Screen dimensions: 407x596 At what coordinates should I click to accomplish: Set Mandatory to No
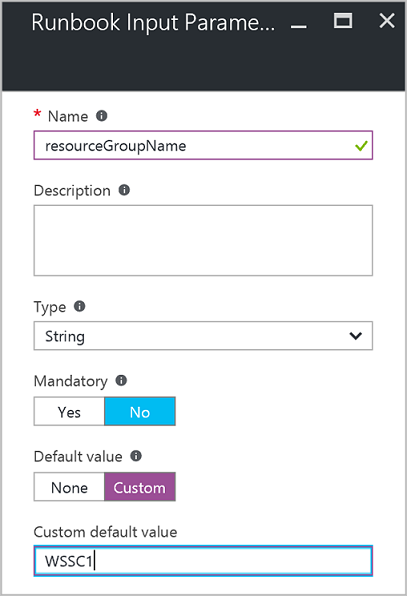(x=140, y=412)
